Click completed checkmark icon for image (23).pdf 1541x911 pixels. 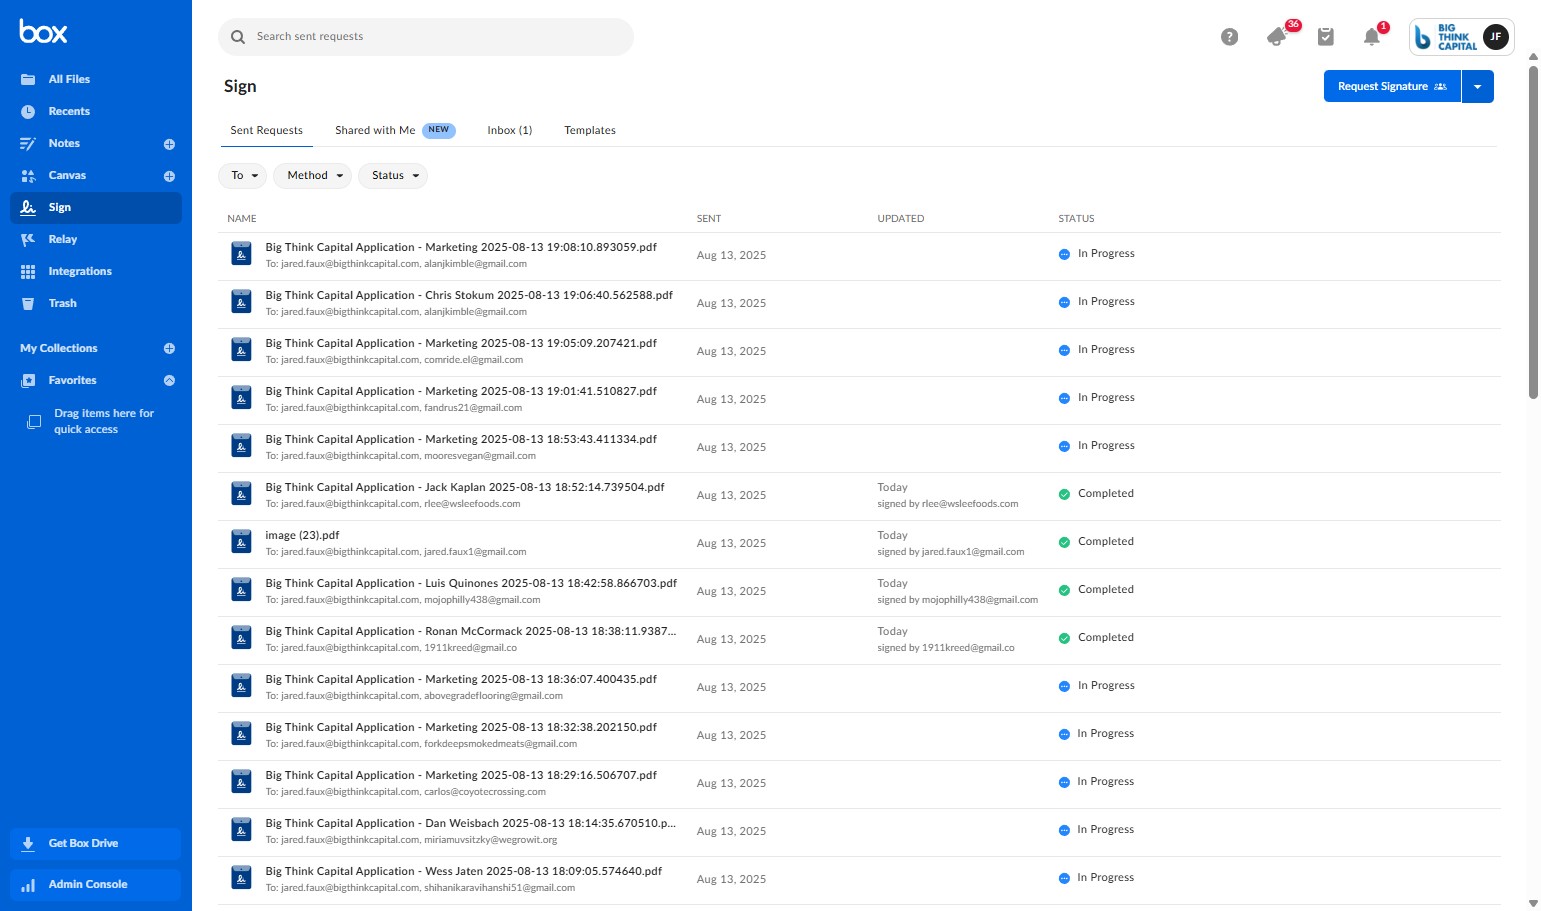click(x=1064, y=542)
